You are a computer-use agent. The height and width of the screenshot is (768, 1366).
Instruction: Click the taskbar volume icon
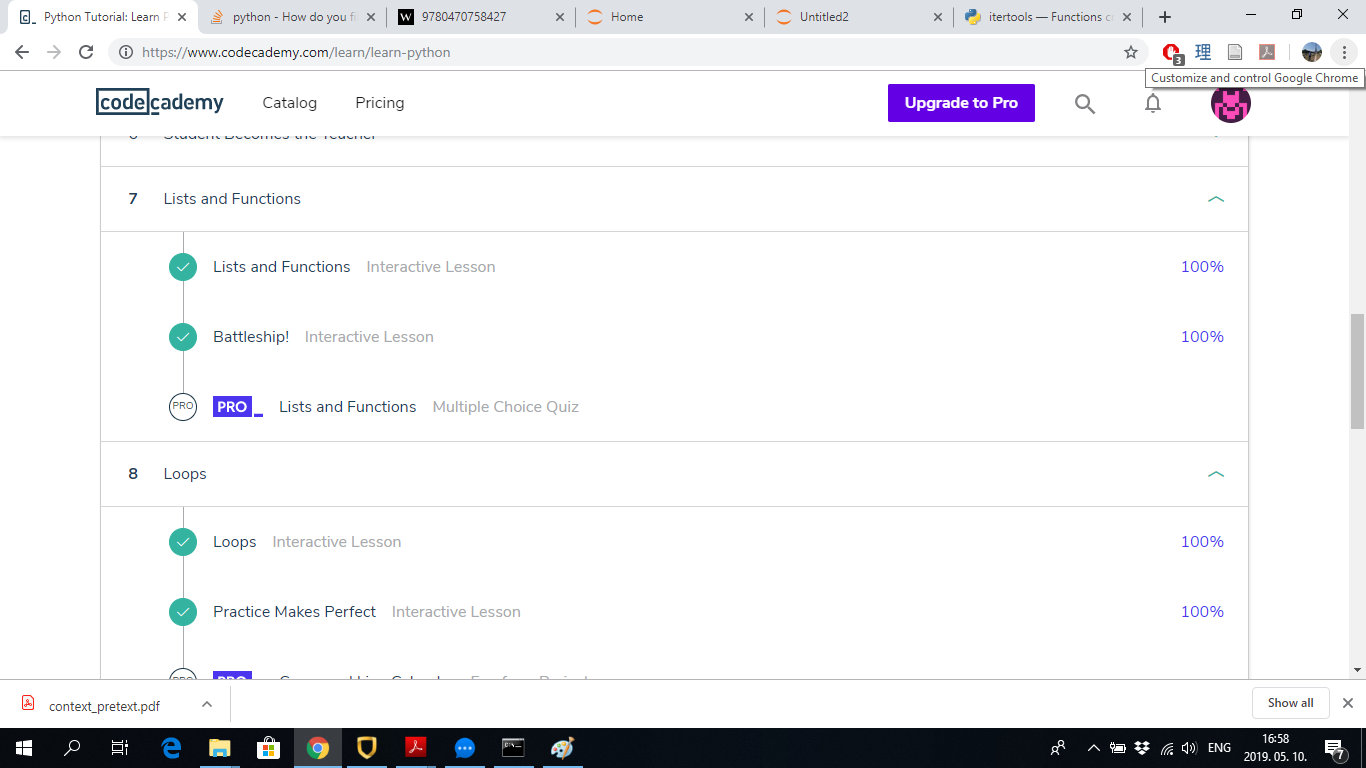tap(1189, 748)
